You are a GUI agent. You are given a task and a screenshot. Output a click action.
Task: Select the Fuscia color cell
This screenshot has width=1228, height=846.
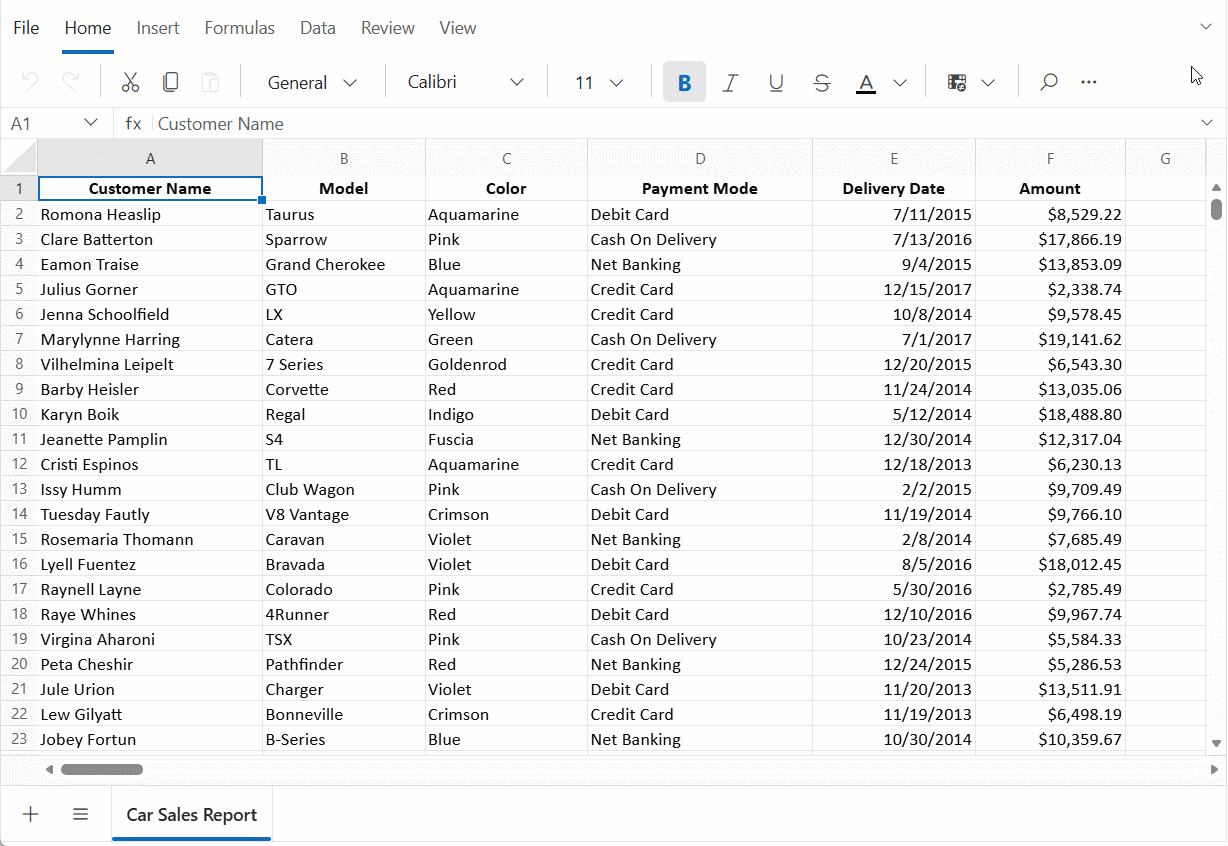[506, 439]
